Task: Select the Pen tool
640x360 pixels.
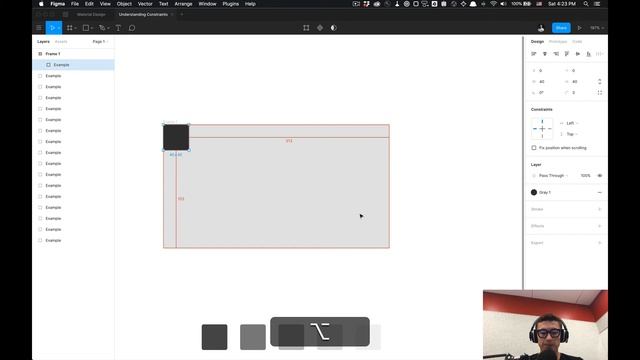Action: pos(102,28)
